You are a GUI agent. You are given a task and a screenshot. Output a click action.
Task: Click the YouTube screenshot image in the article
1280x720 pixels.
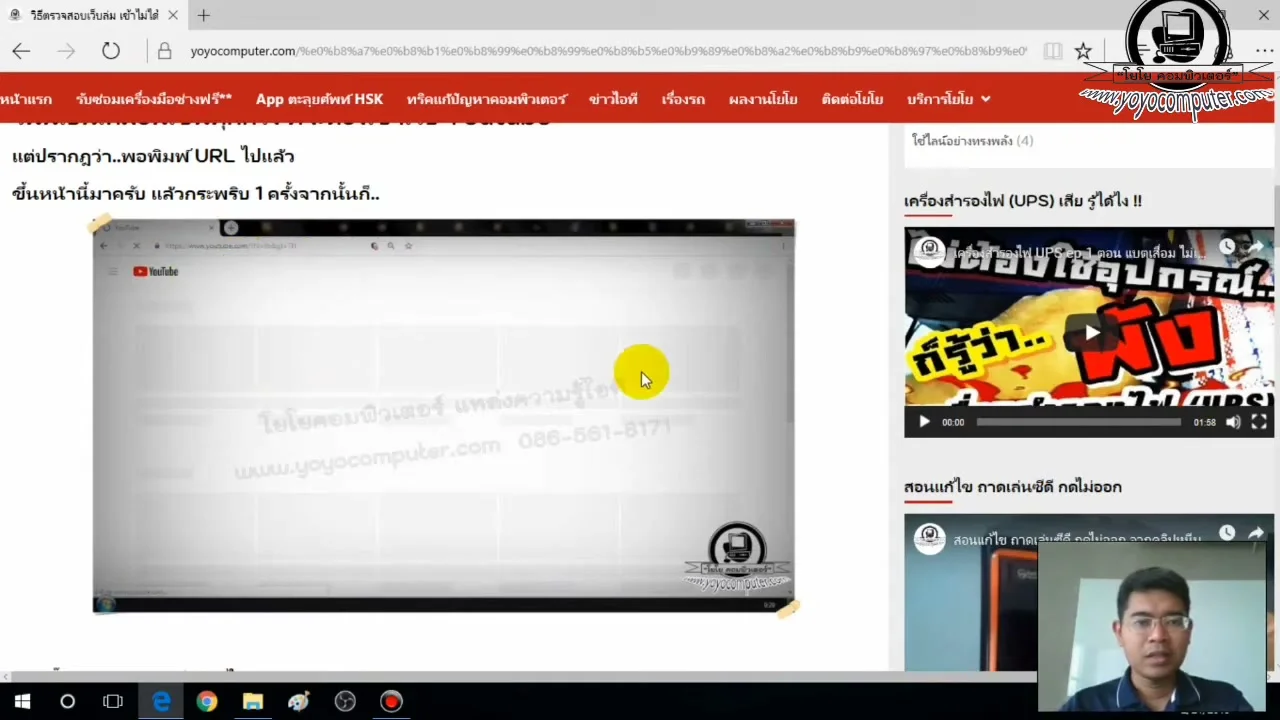pyautogui.click(x=443, y=415)
